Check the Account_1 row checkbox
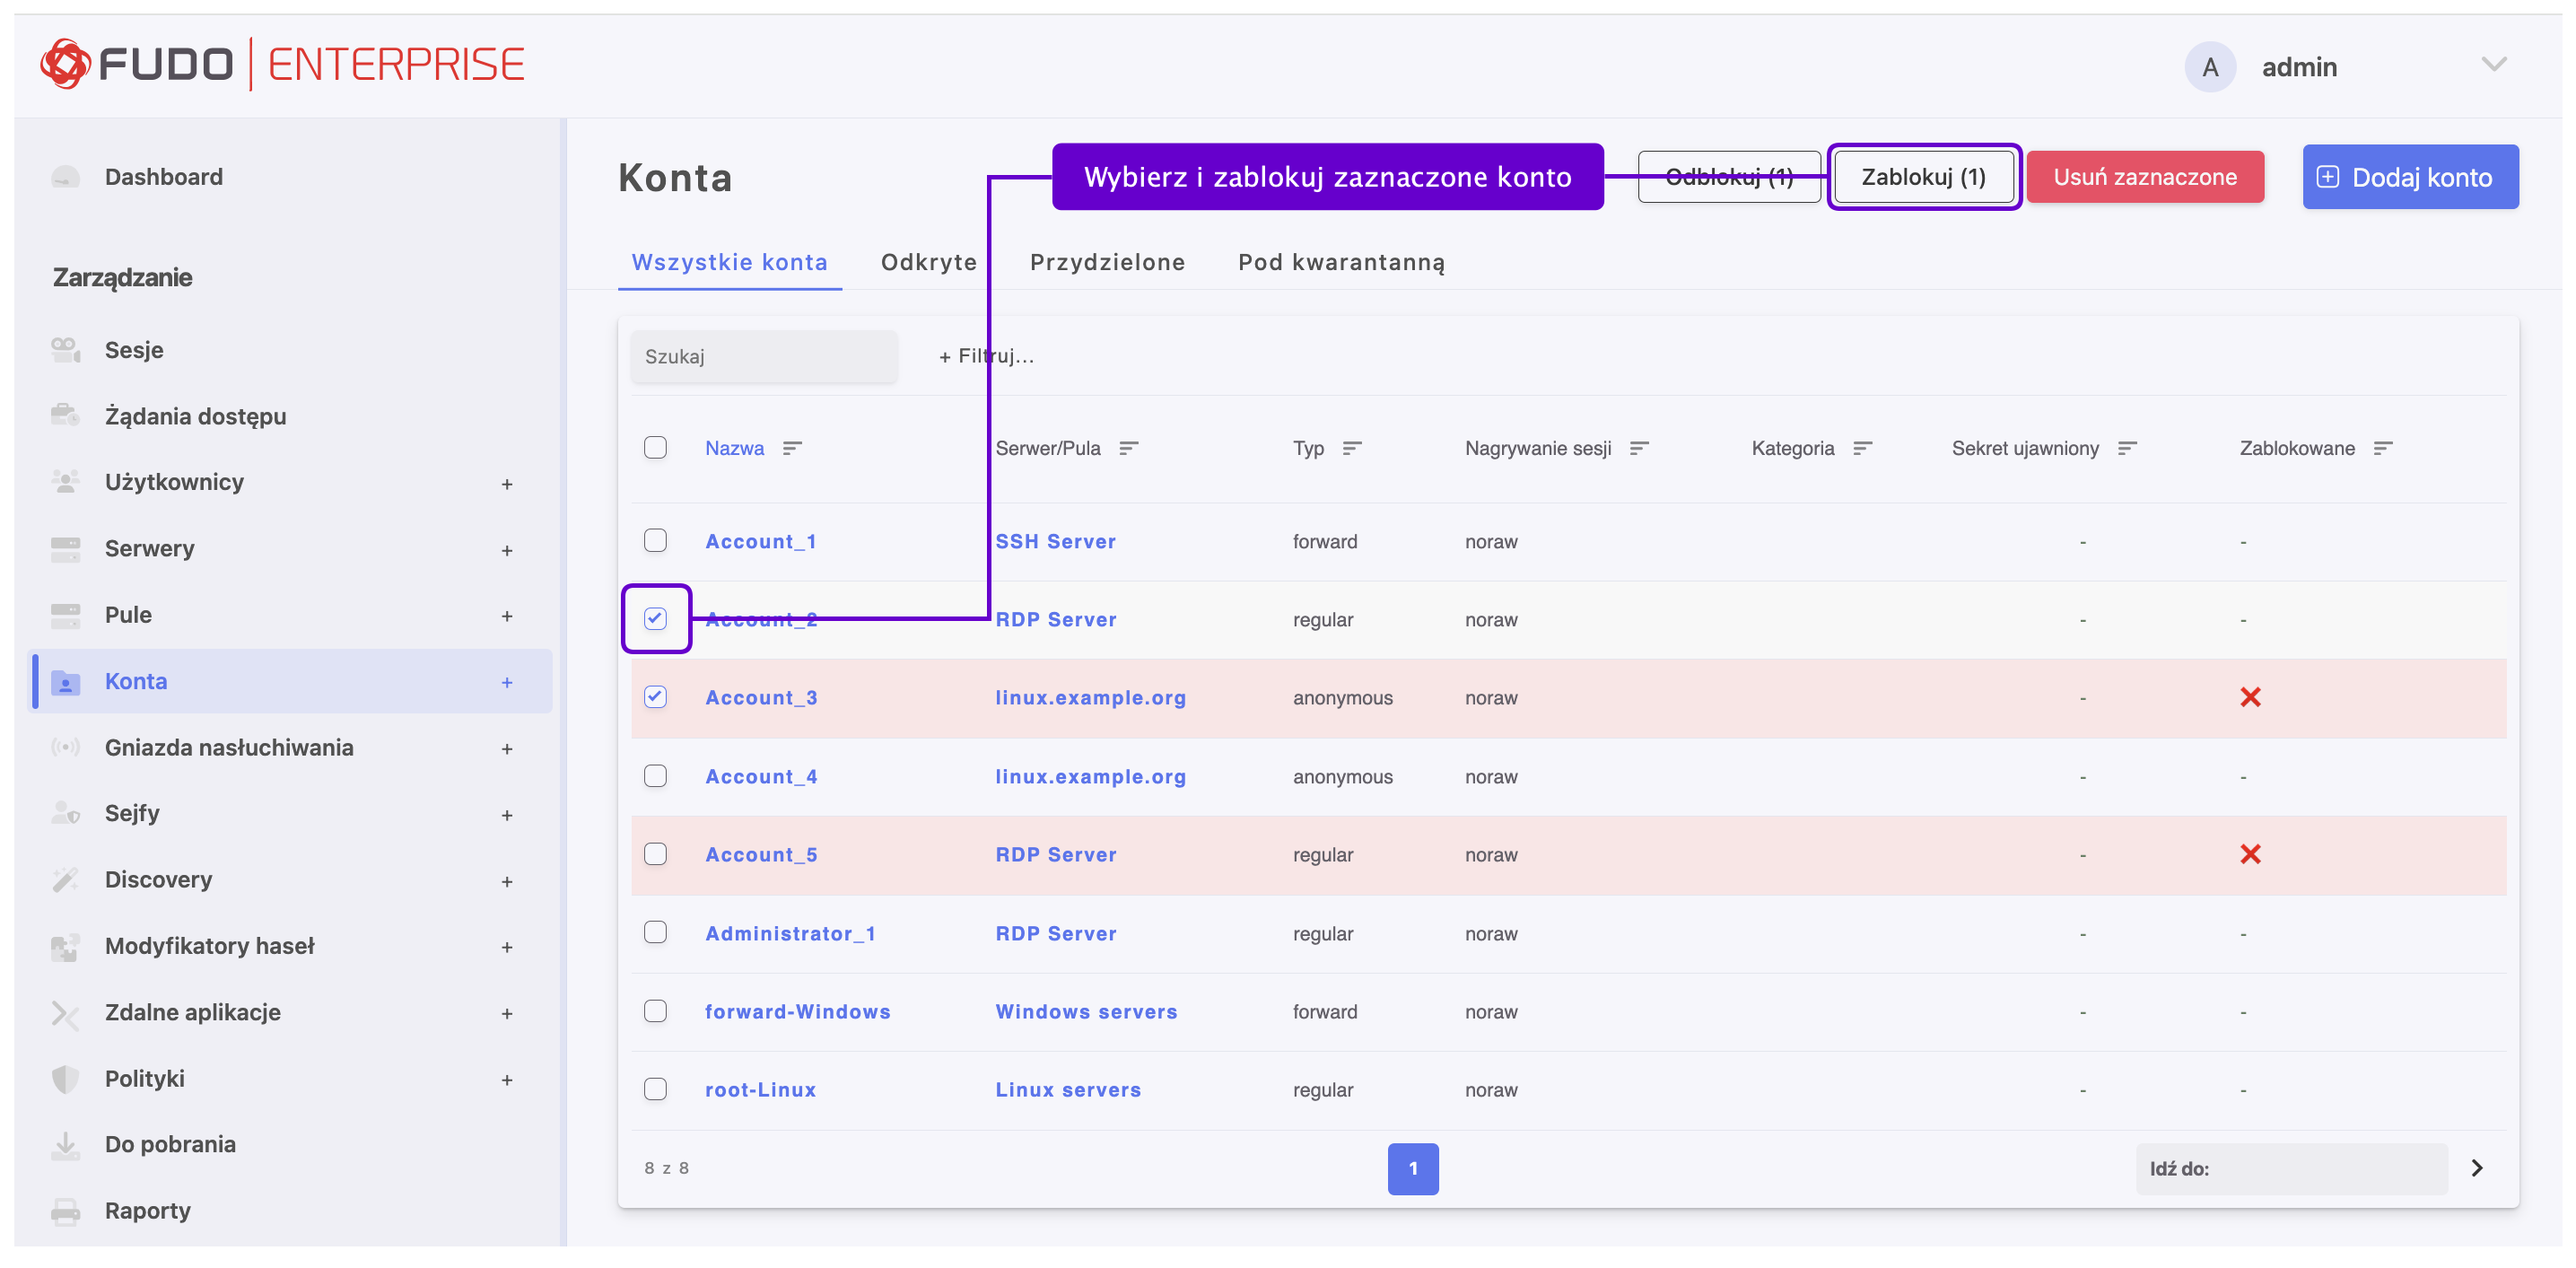Screen dimensions: 2576x1268 pyautogui.click(x=655, y=541)
